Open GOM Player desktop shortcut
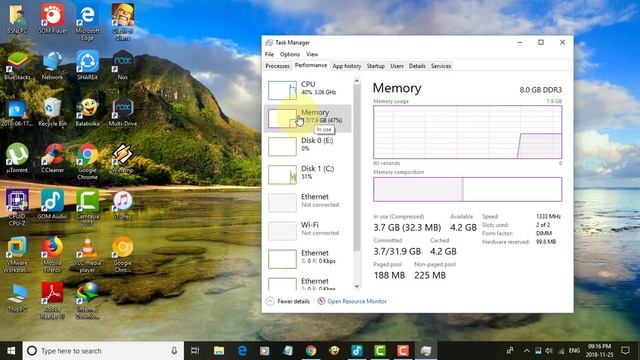This screenshot has width=640, height=360. [x=52, y=19]
